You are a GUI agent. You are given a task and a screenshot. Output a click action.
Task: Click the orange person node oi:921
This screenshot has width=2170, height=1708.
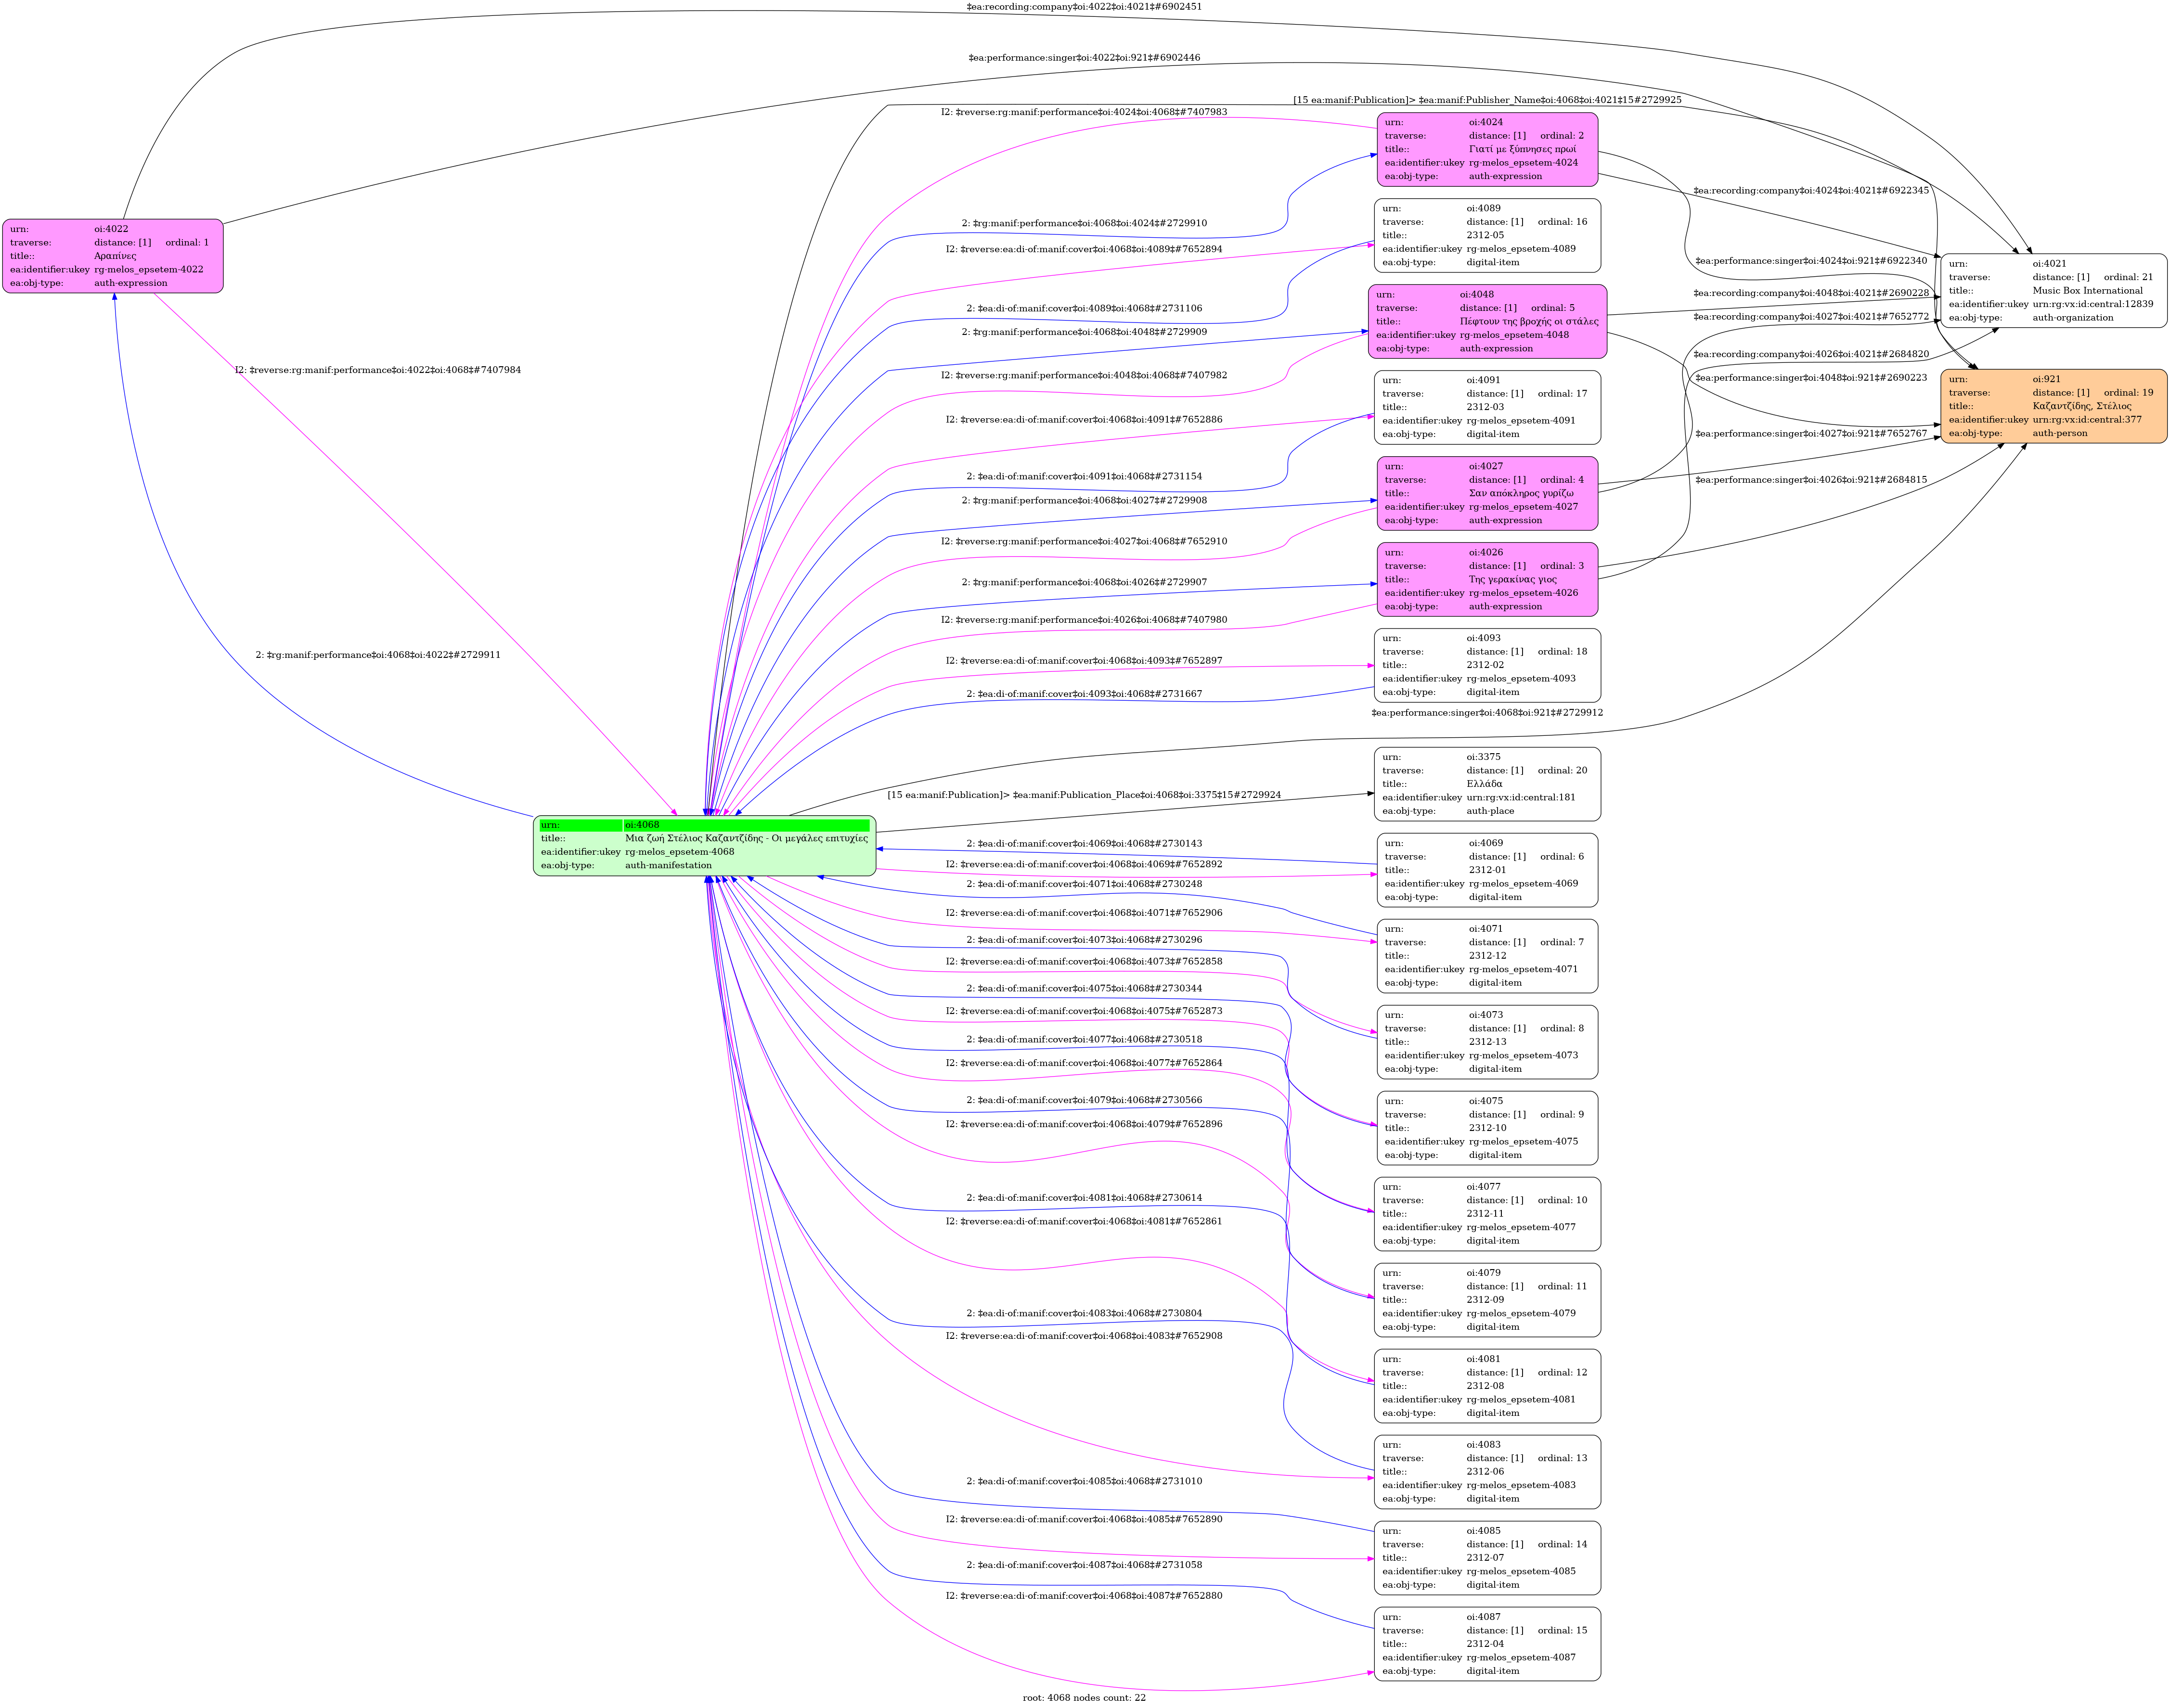coord(2053,406)
